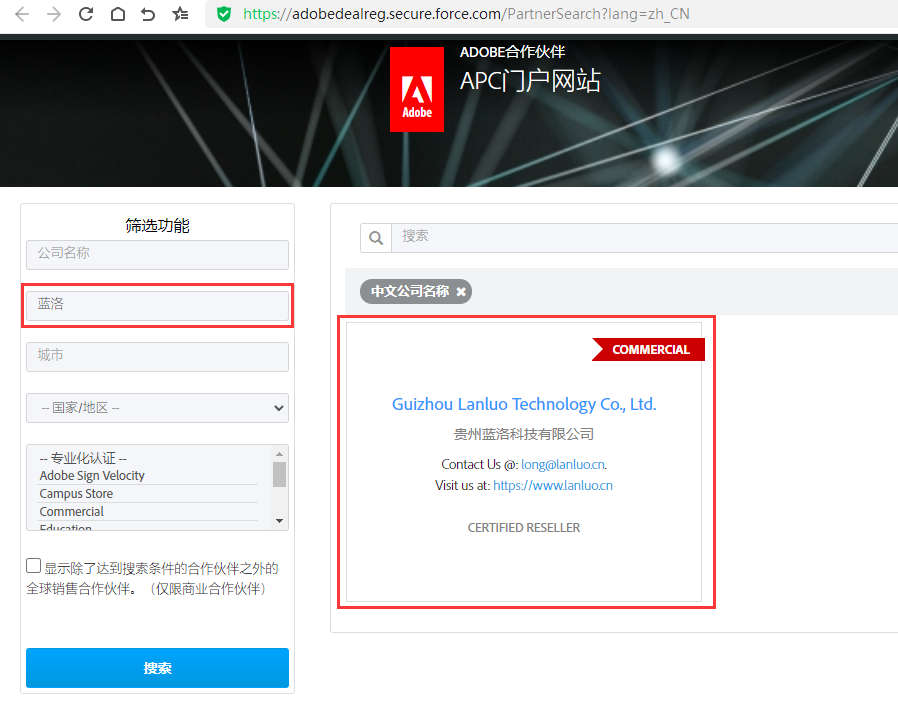The height and width of the screenshot is (724, 898).
Task: Open the browser home page icon
Action: [x=118, y=14]
